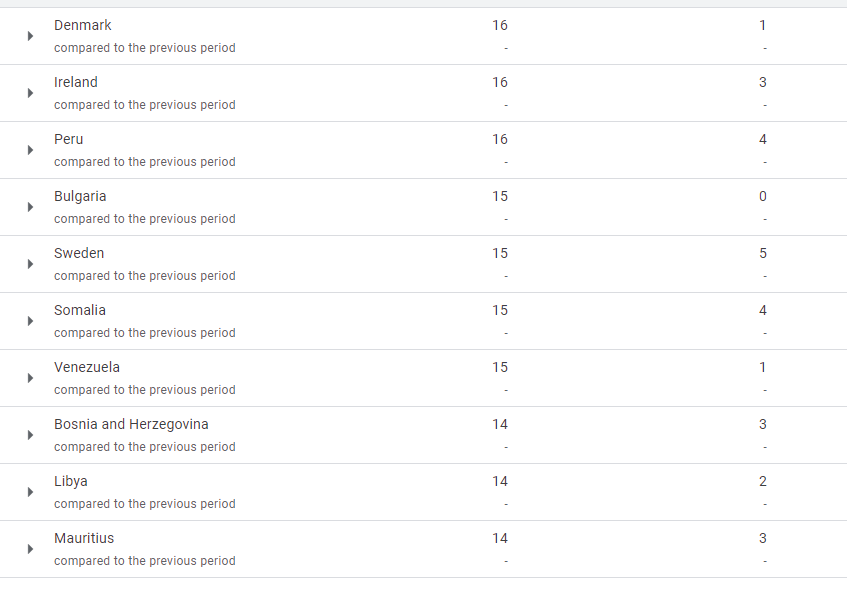Expand the Denmark row

[30, 36]
